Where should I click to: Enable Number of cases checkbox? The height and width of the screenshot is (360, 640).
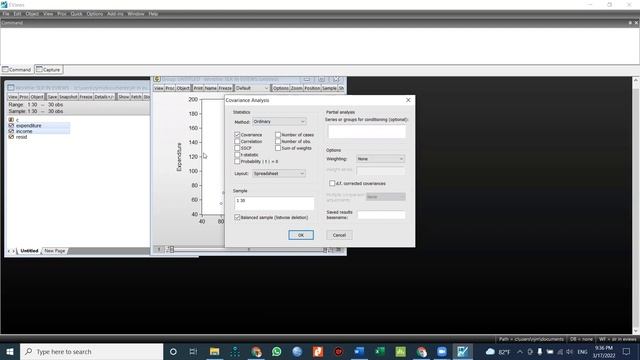278,135
